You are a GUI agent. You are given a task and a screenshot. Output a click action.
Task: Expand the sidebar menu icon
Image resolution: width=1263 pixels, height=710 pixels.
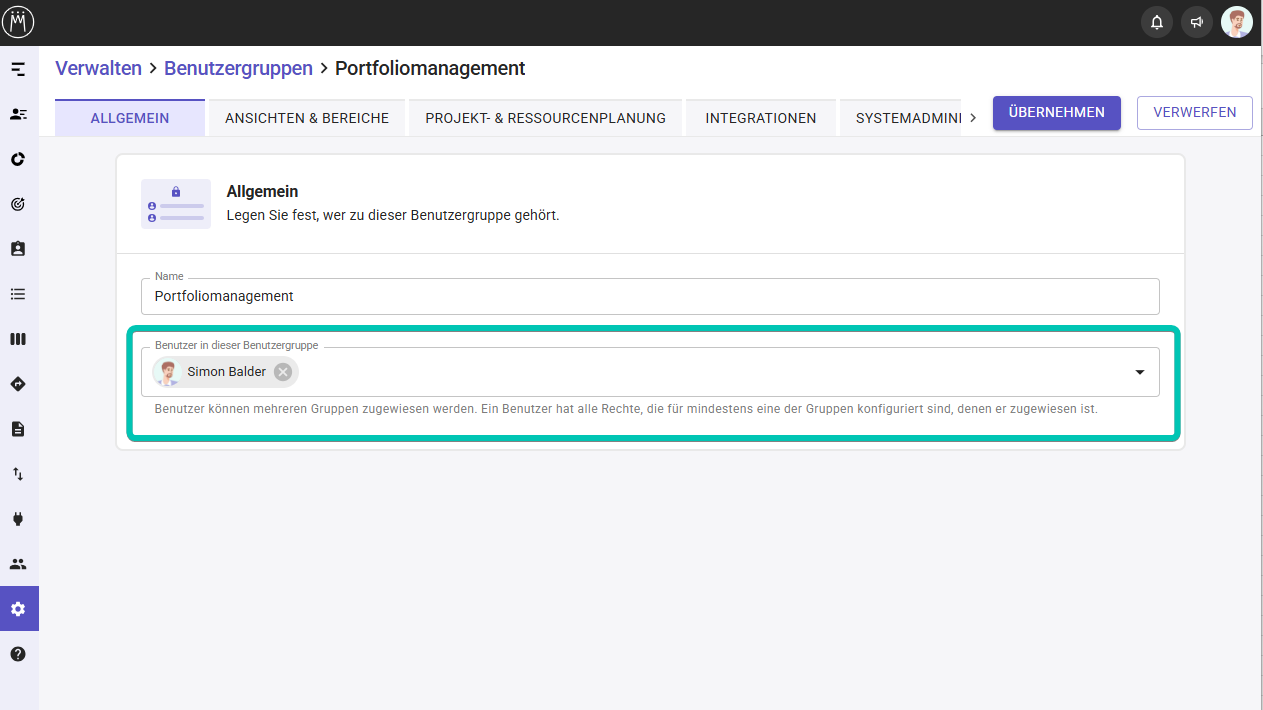point(18,69)
